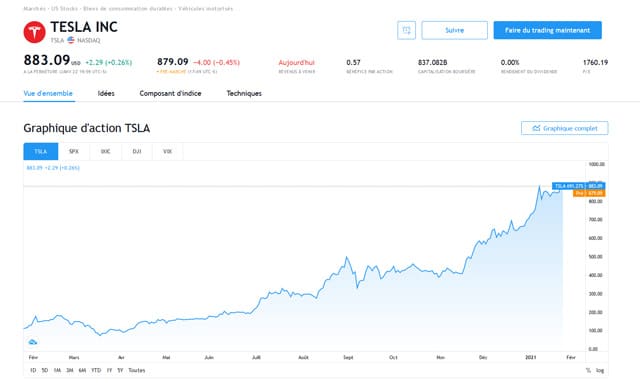Image resolution: width=640 pixels, height=383 pixels.
Task: Click the US flag icon beside NASDAQ
Action: coord(71,40)
